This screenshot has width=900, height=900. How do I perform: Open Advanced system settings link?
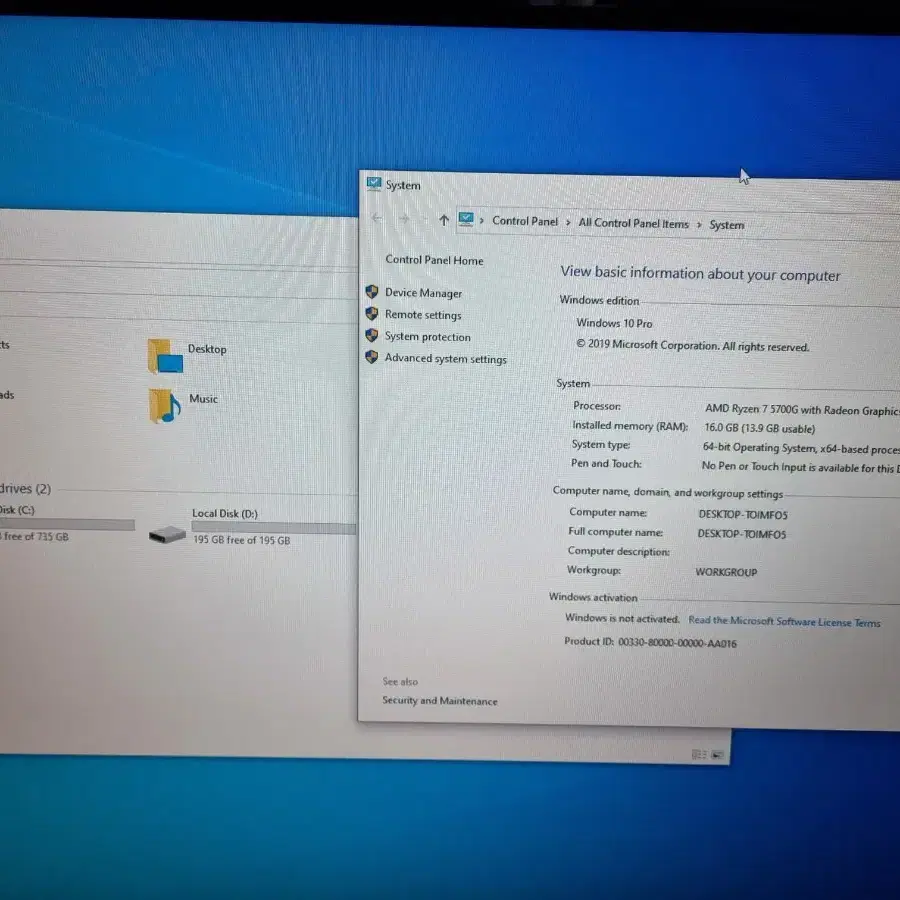click(x=445, y=359)
